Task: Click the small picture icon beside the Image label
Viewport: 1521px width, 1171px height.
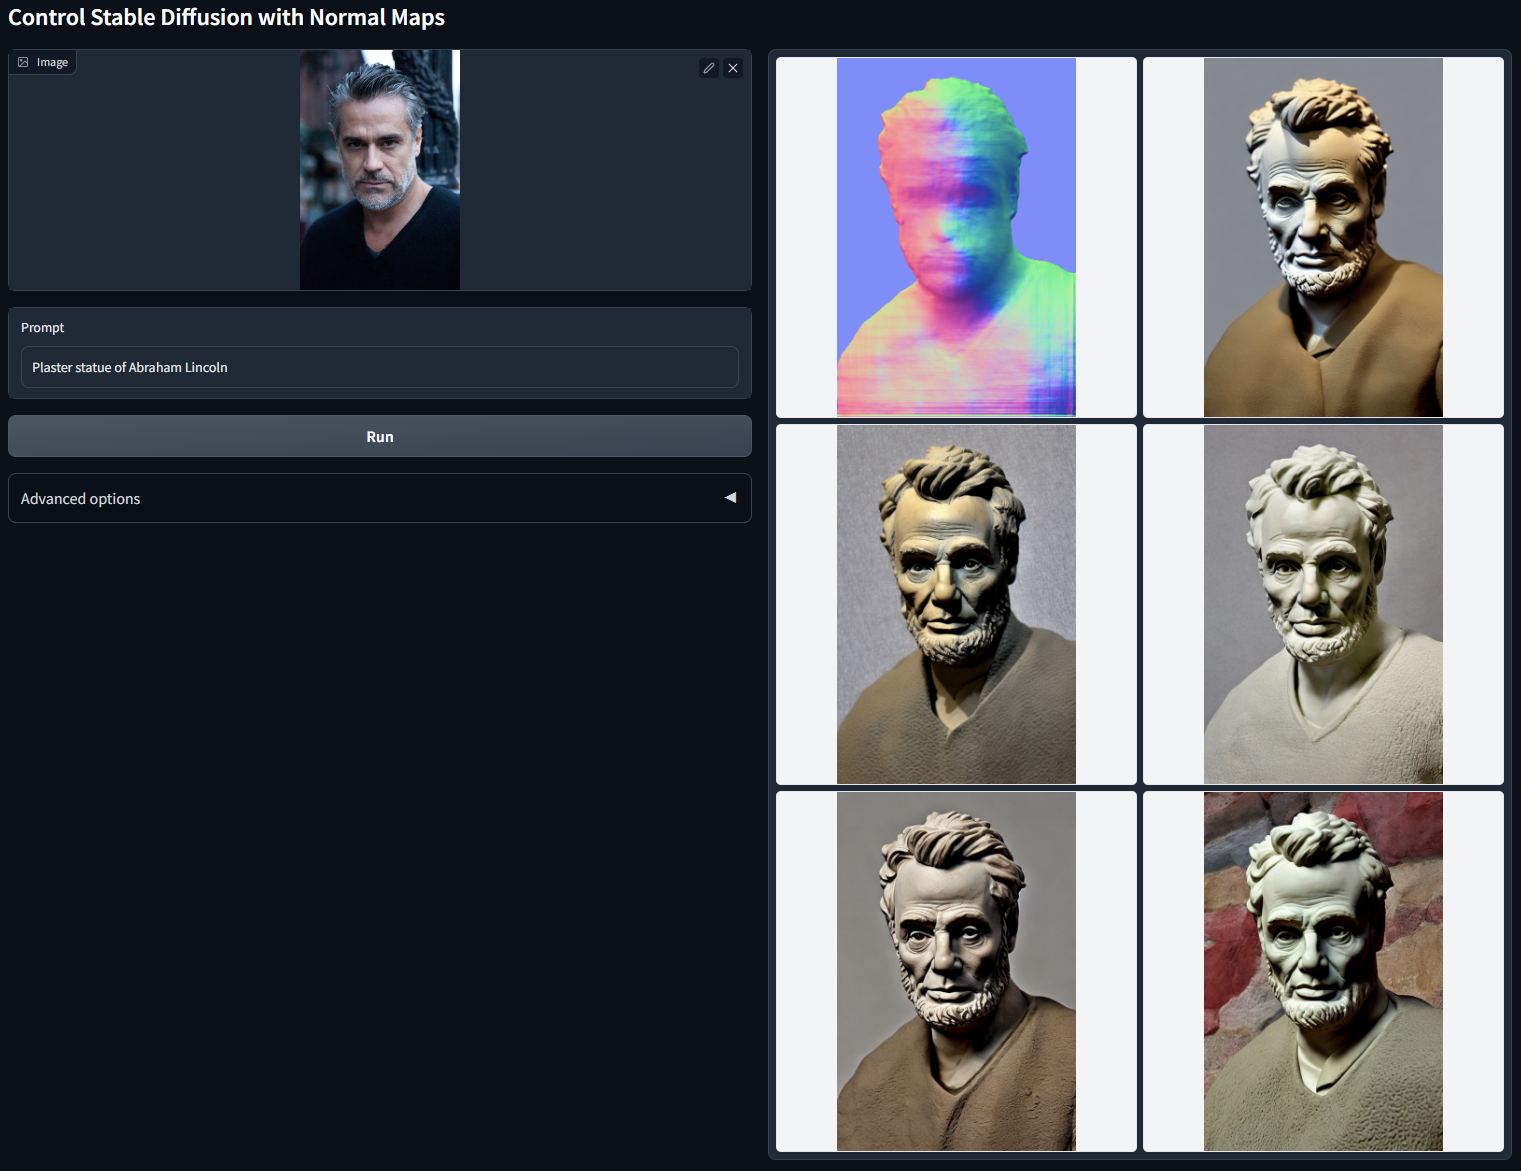Action: pyautogui.click(x=24, y=62)
